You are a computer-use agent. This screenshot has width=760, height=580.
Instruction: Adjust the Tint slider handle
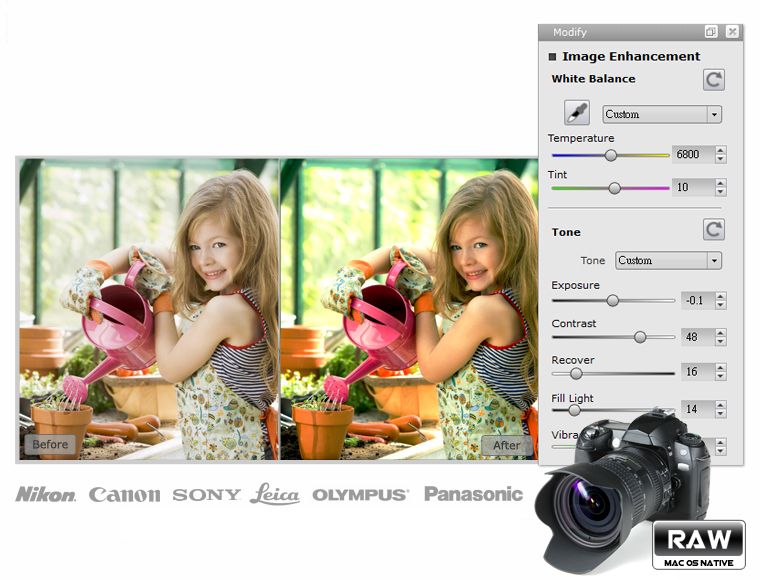click(614, 188)
